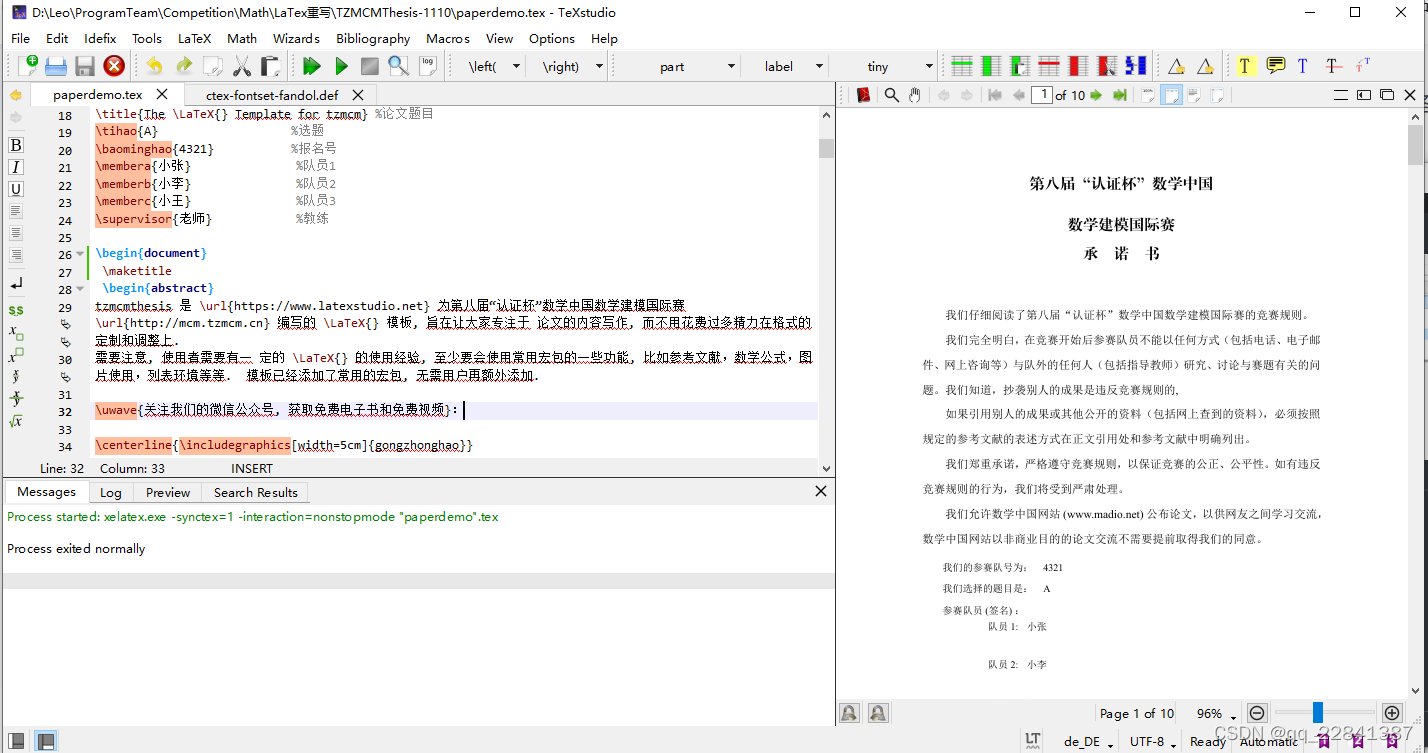Screen dimensions: 1428x753
Task: Redo the last undone edit
Action: (184, 66)
